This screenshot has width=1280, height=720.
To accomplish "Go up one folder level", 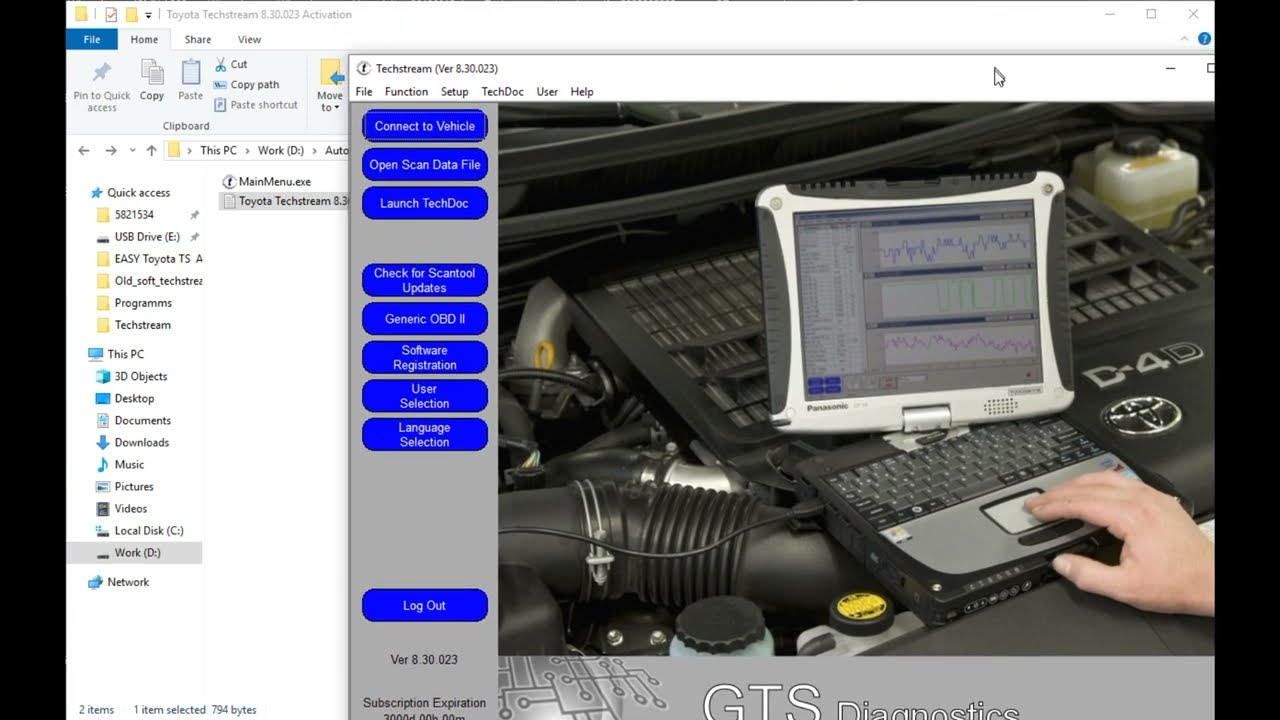I will click(151, 151).
